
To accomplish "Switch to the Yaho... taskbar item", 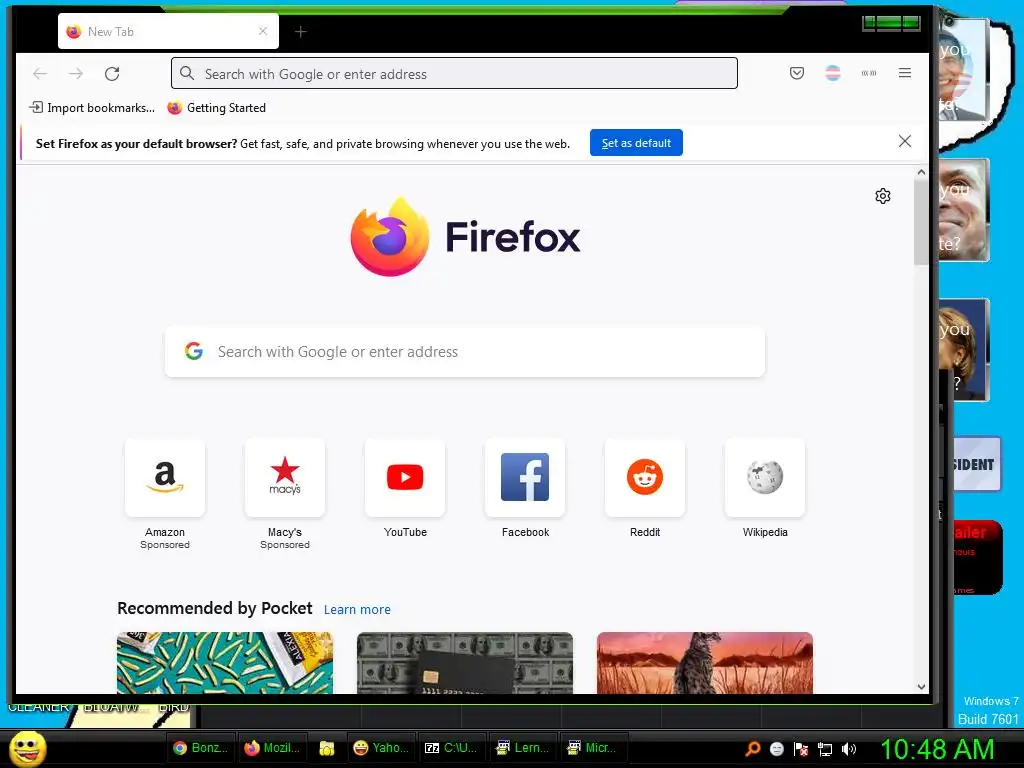I will pos(381,748).
